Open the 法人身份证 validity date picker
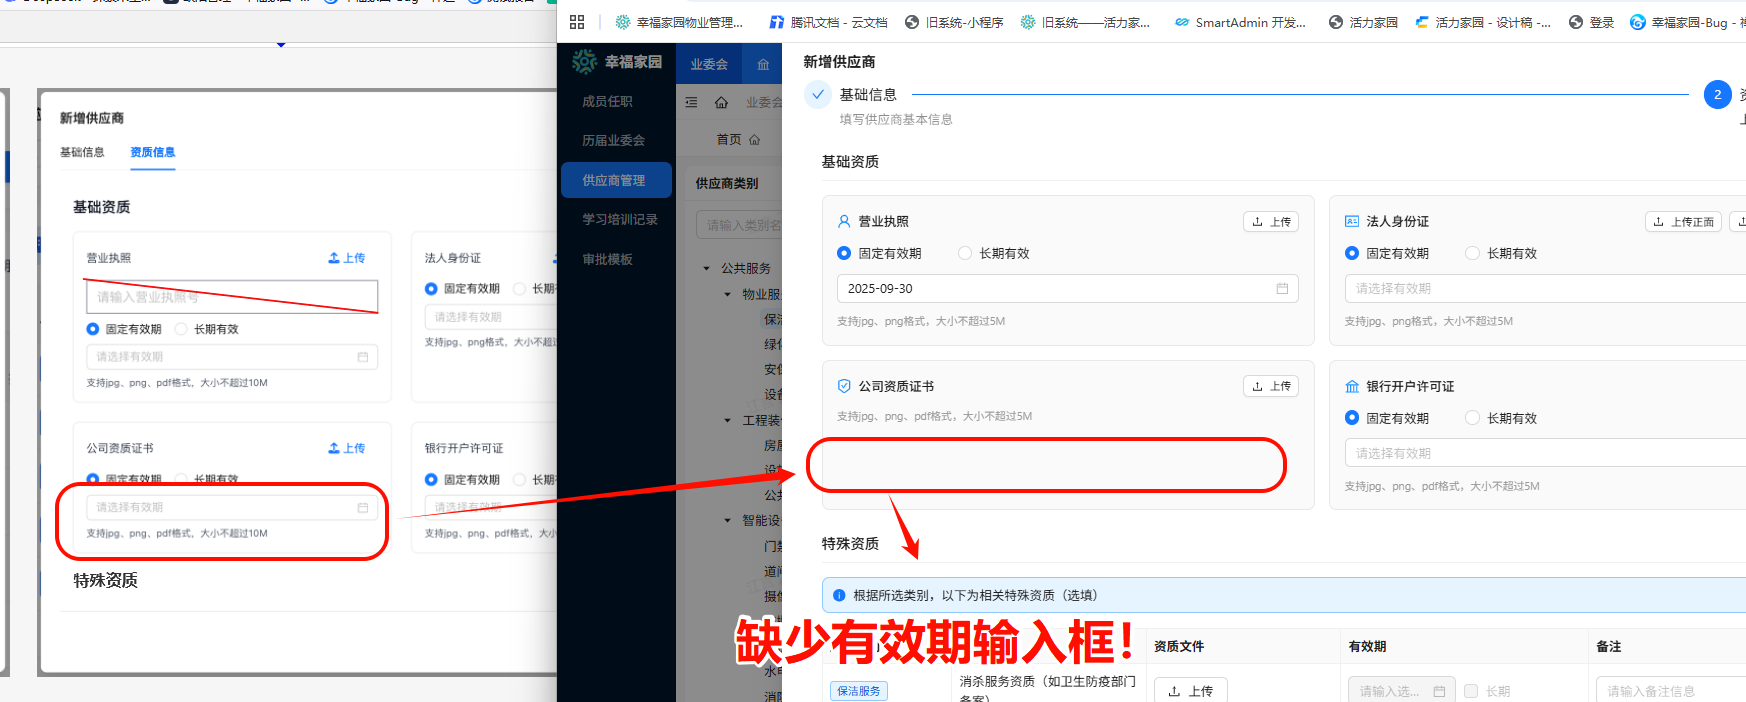Screen dimensions: 1746x702 tap(1545, 288)
